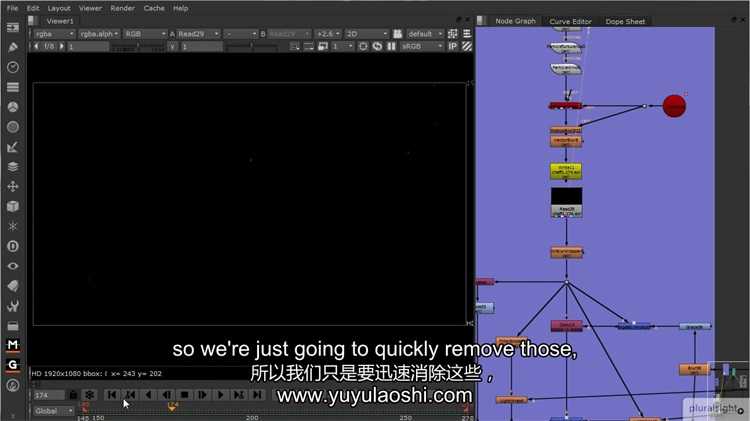Screen dimensions: 750x421
Task: Open the MetaData tag icon menu
Action: pyautogui.click(x=13, y=286)
